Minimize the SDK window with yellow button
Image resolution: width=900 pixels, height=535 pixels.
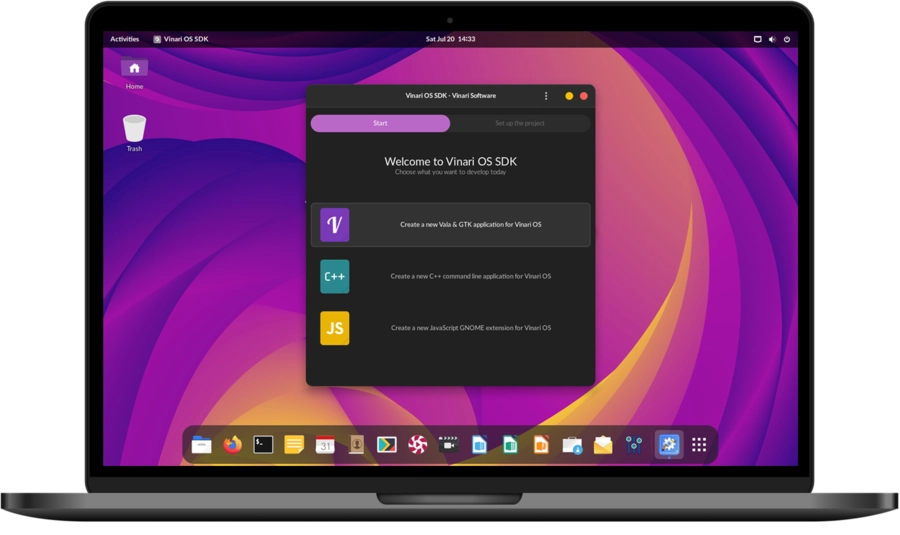click(569, 96)
